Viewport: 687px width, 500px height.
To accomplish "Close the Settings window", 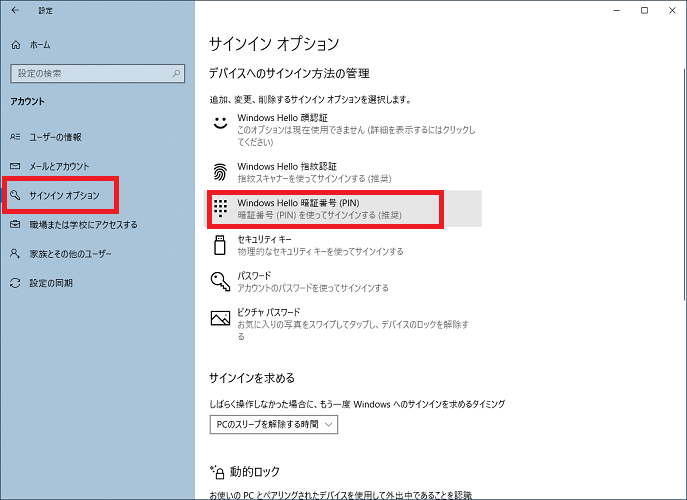I will [x=672, y=11].
